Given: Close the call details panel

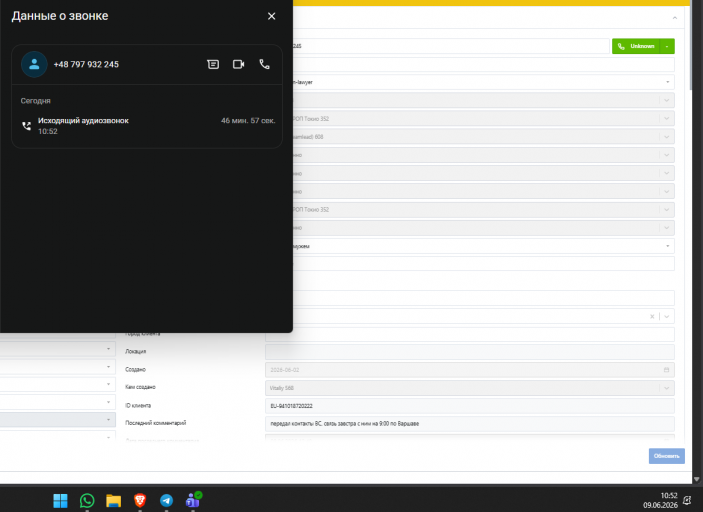Looking at the screenshot, I should pos(271,16).
